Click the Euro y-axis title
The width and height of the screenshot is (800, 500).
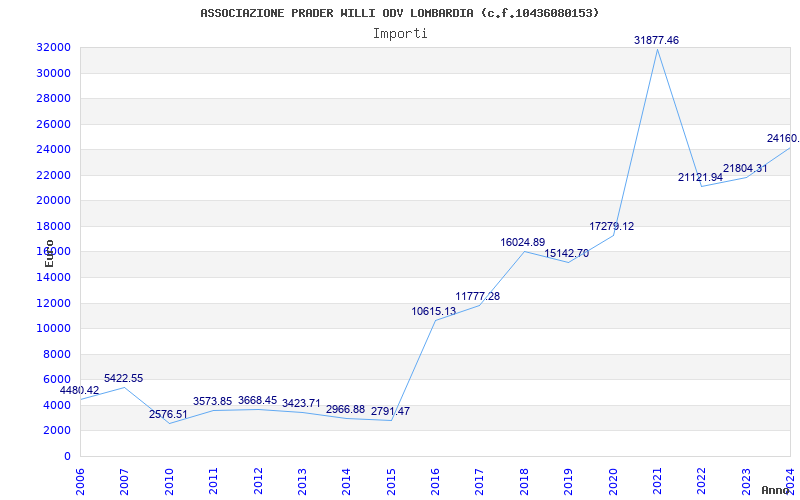pos(49,253)
